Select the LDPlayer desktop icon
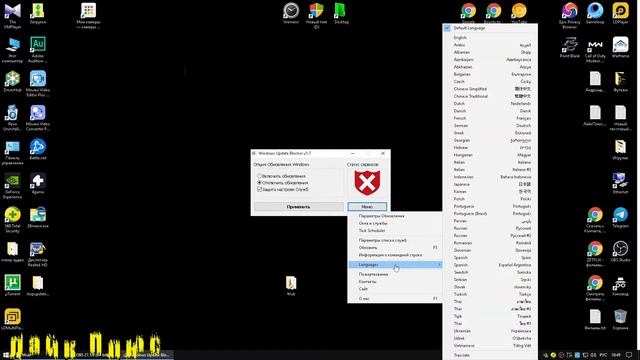Viewport: 640px width, 360px height. [x=620, y=13]
